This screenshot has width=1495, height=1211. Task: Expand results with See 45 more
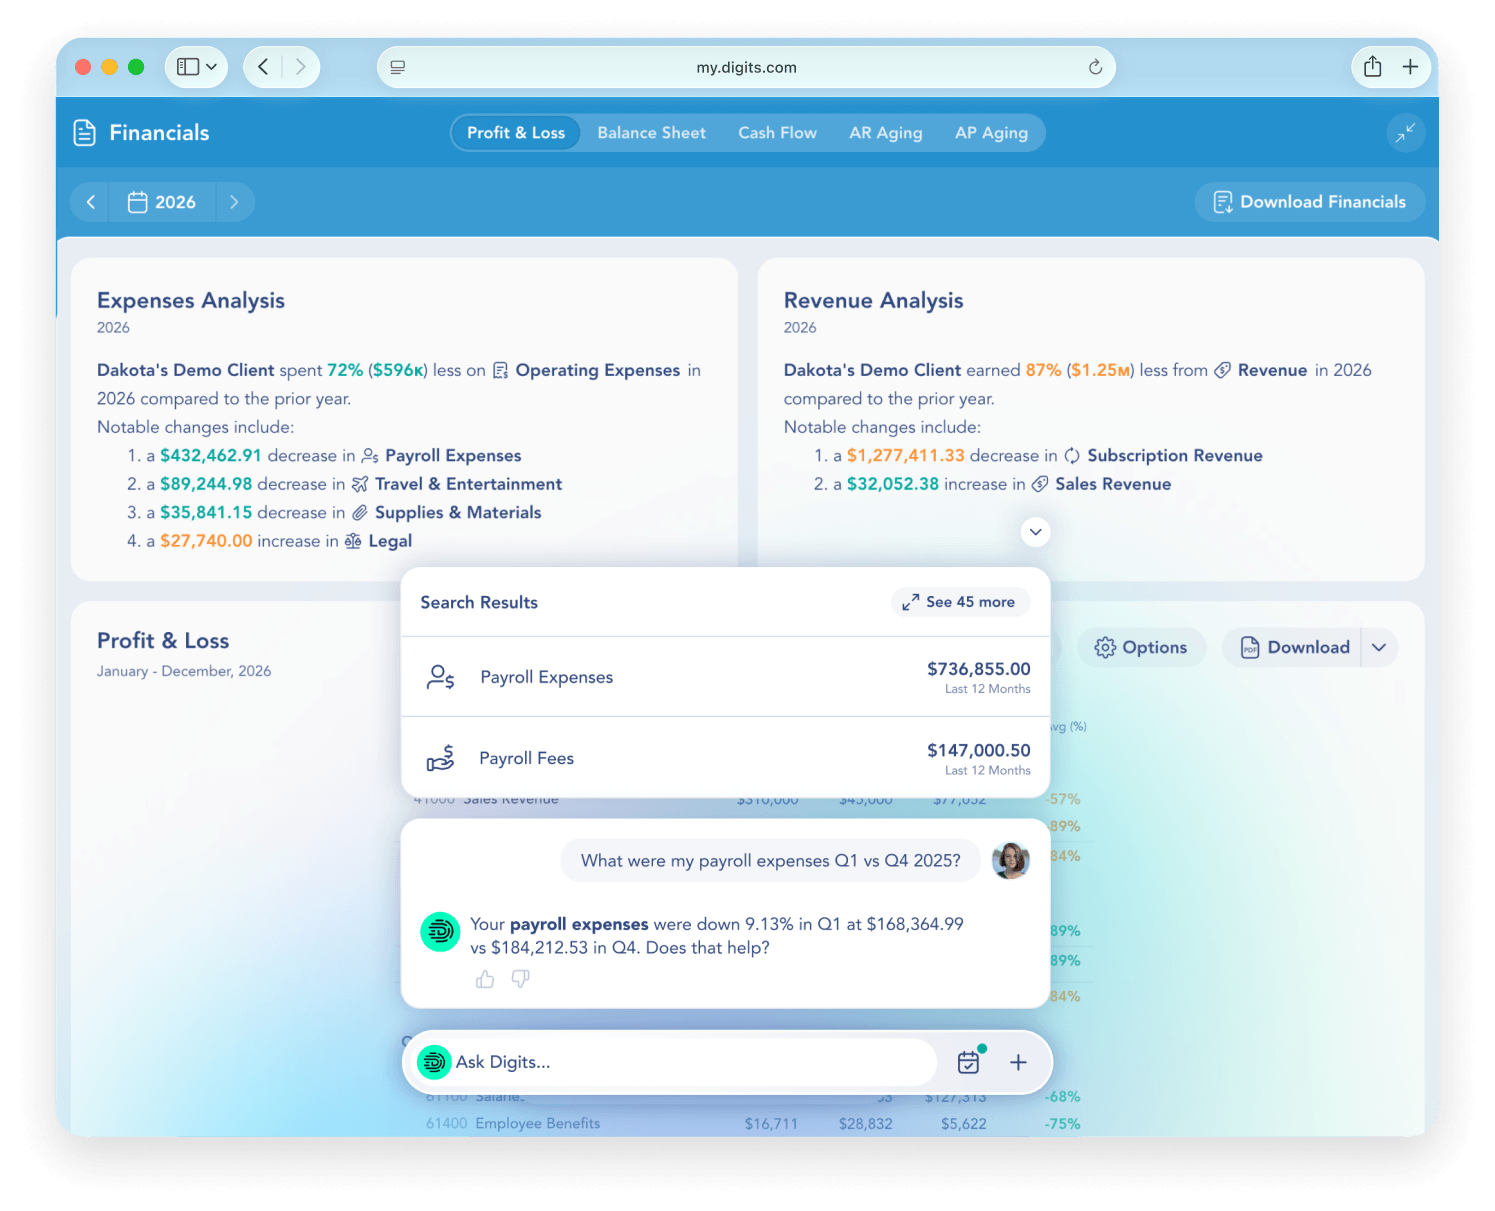[959, 602]
